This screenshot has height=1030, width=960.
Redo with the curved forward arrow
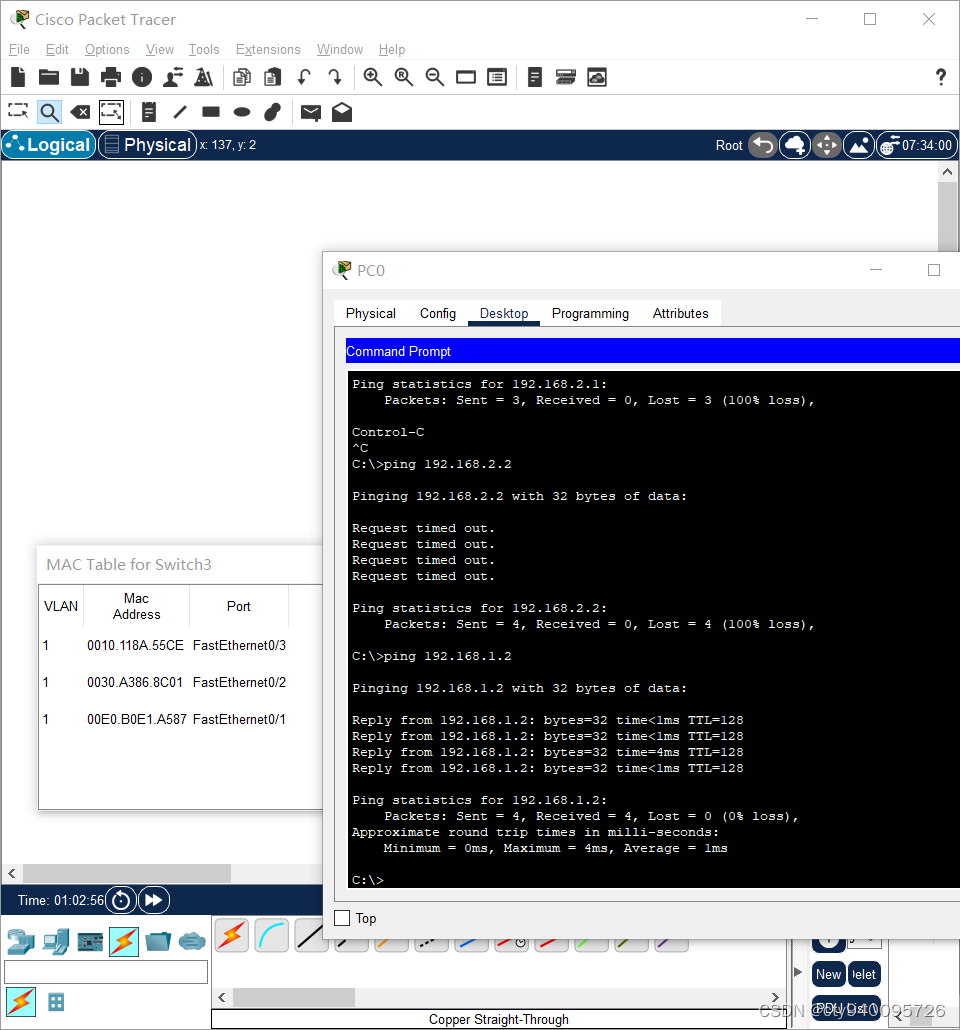coord(335,78)
